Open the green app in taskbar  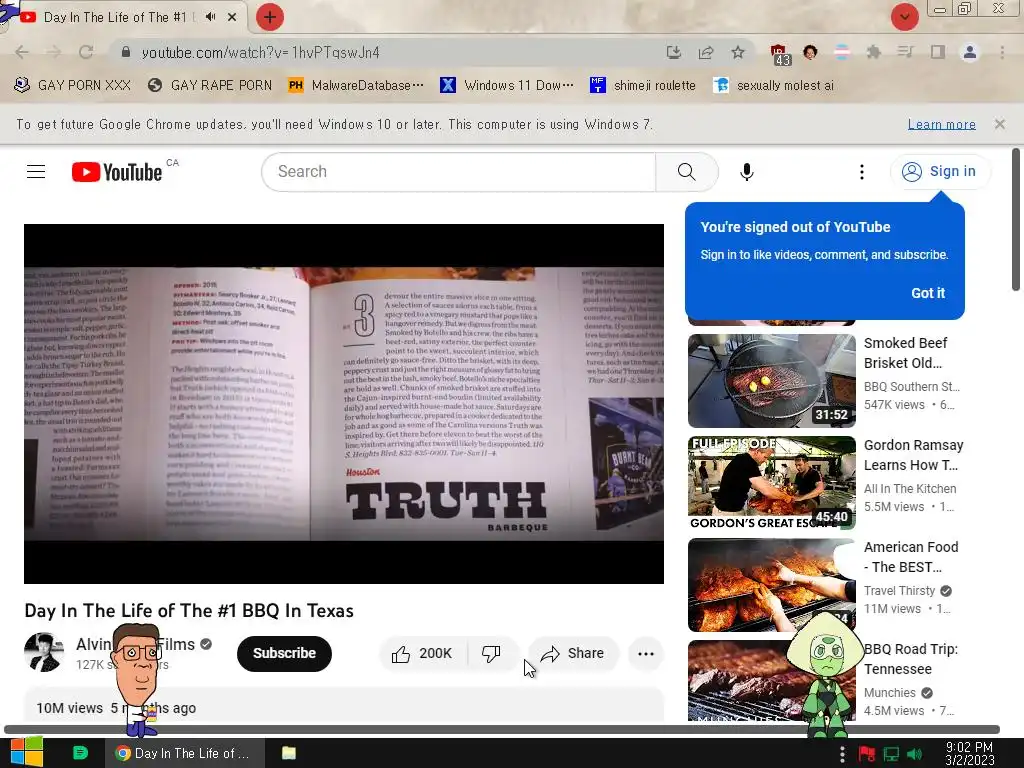click(x=80, y=753)
